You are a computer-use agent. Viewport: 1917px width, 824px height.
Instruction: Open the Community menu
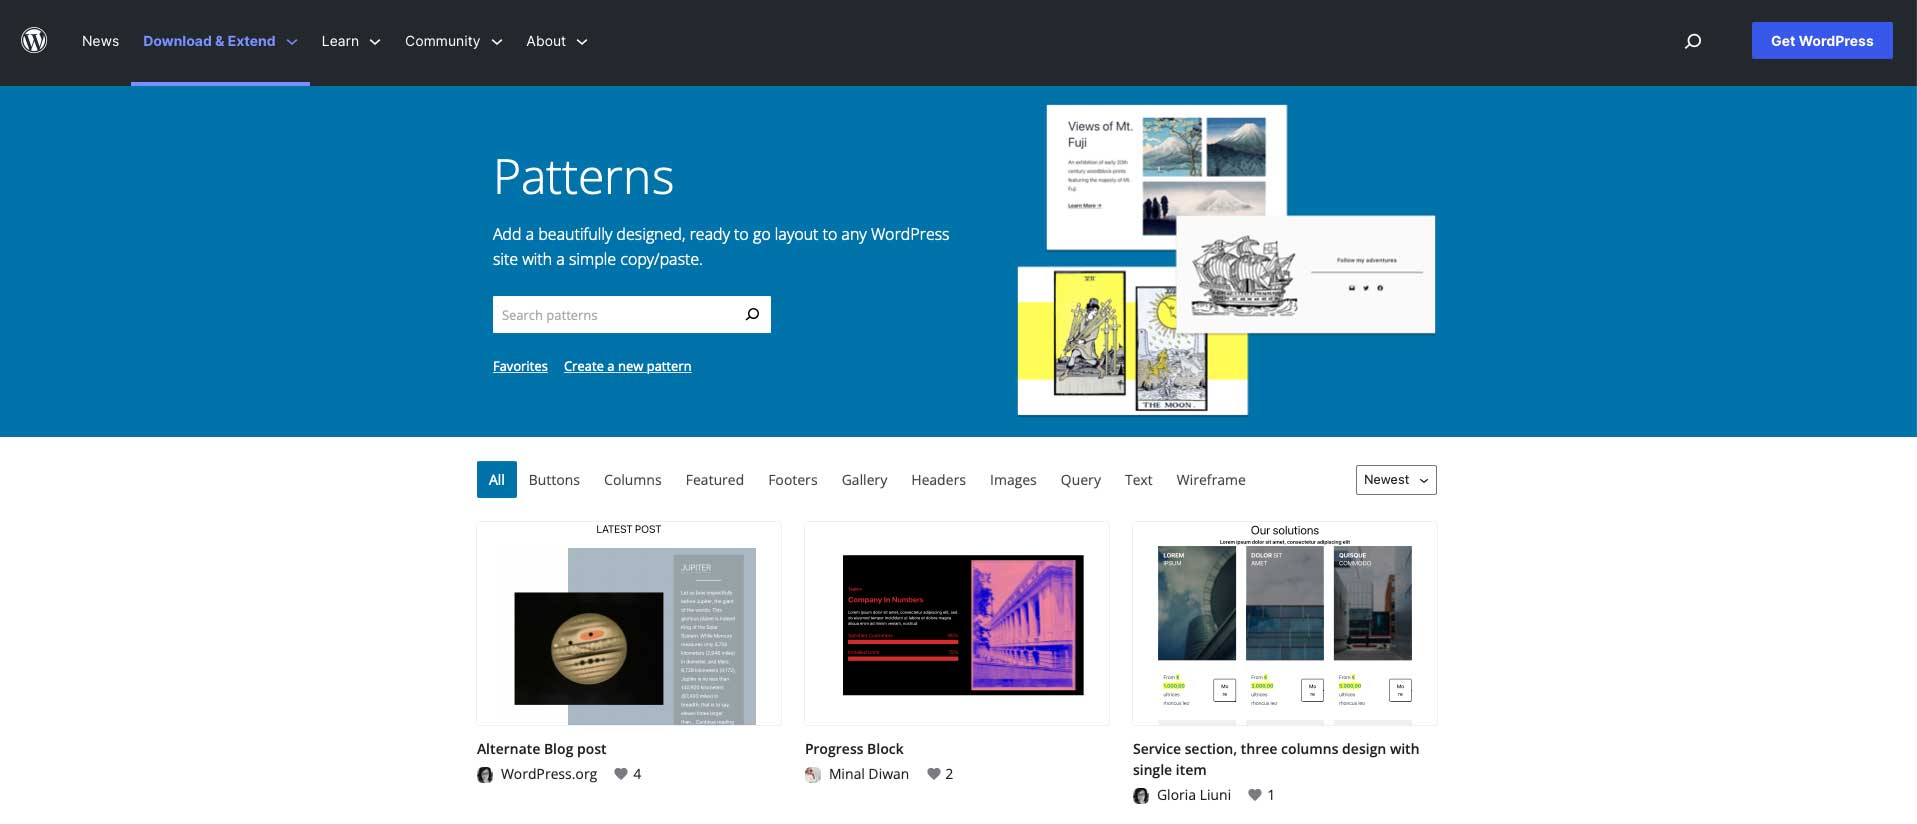(453, 41)
